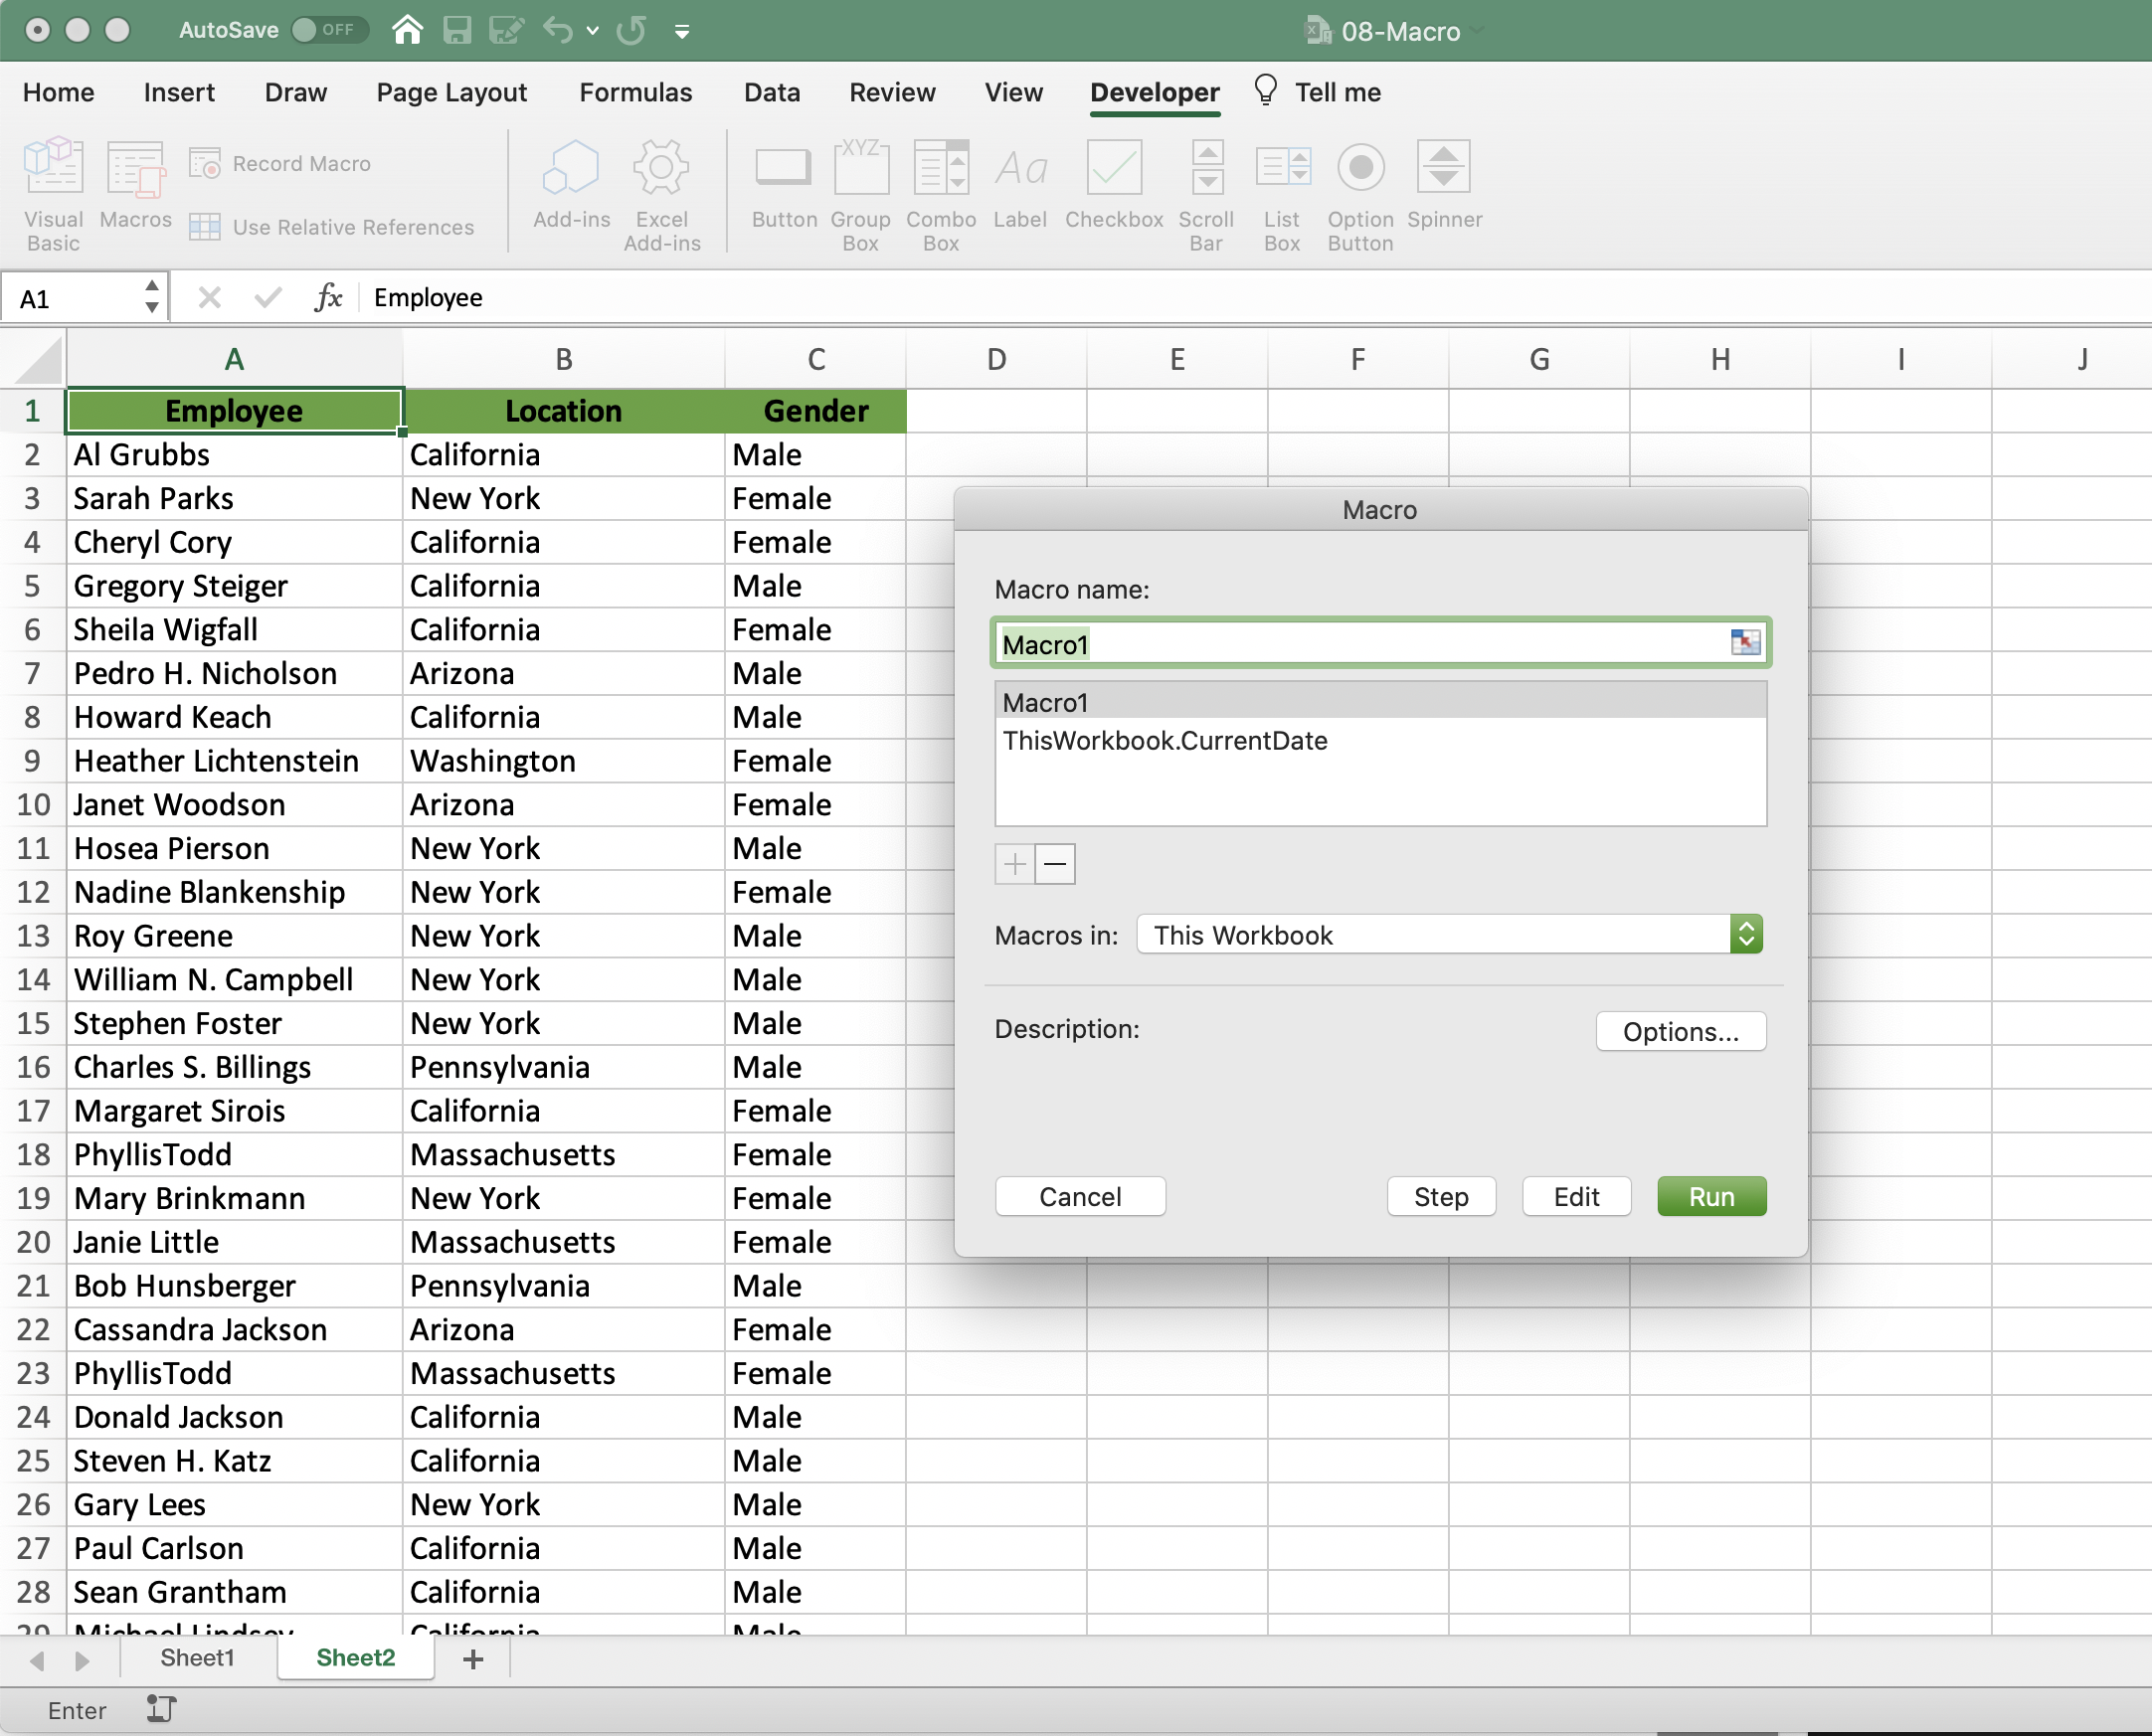Click the Undo arrow icon
This screenshot has height=1736, width=2152.
coord(558,30)
